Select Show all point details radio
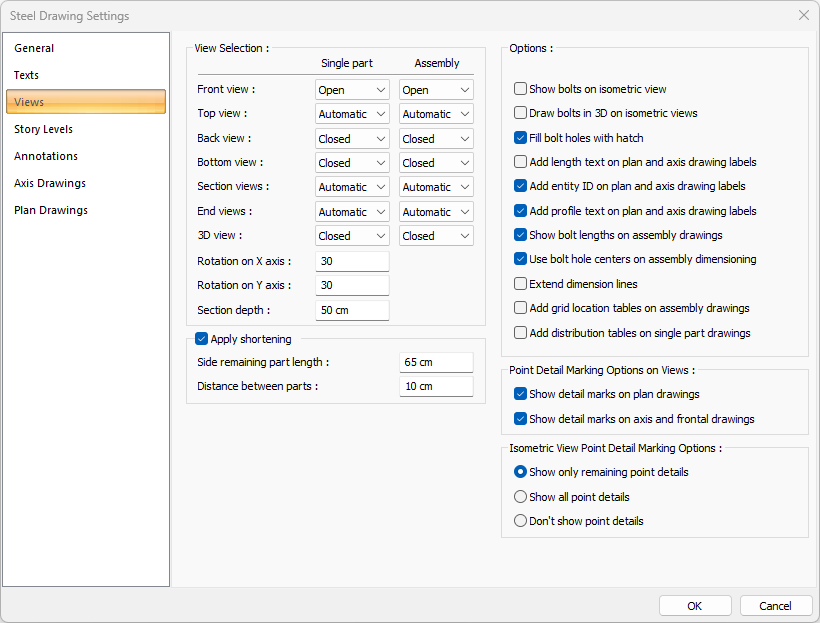Image resolution: width=820 pixels, height=623 pixels. point(520,497)
